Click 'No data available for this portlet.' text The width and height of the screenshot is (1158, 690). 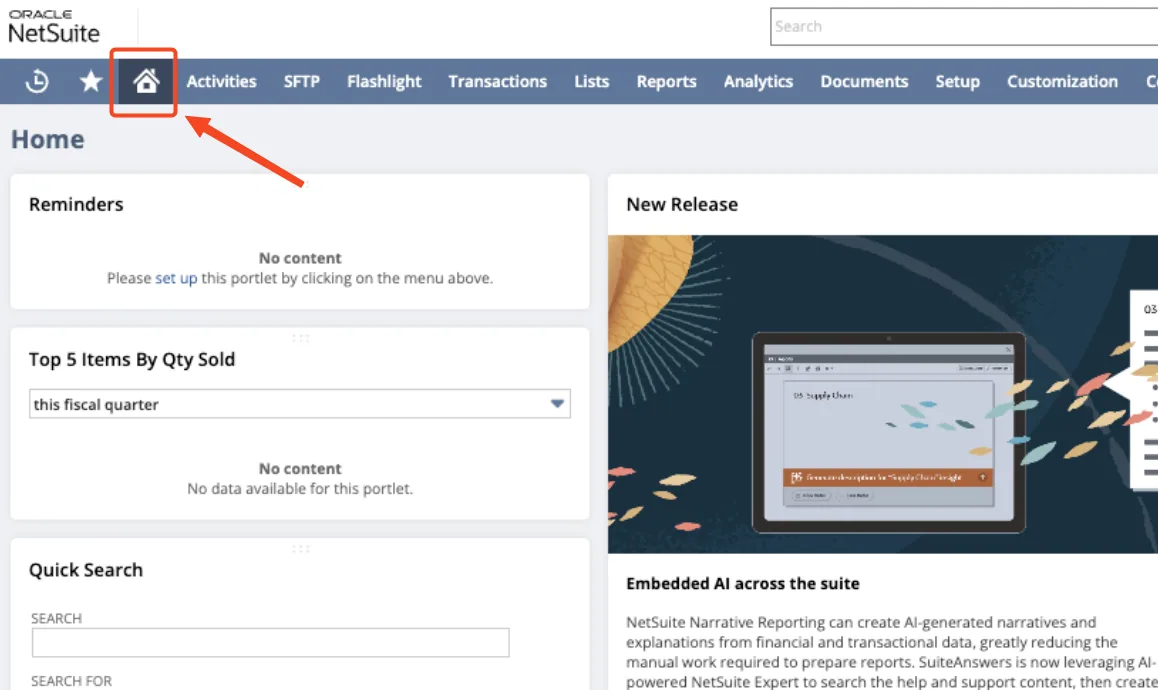300,489
